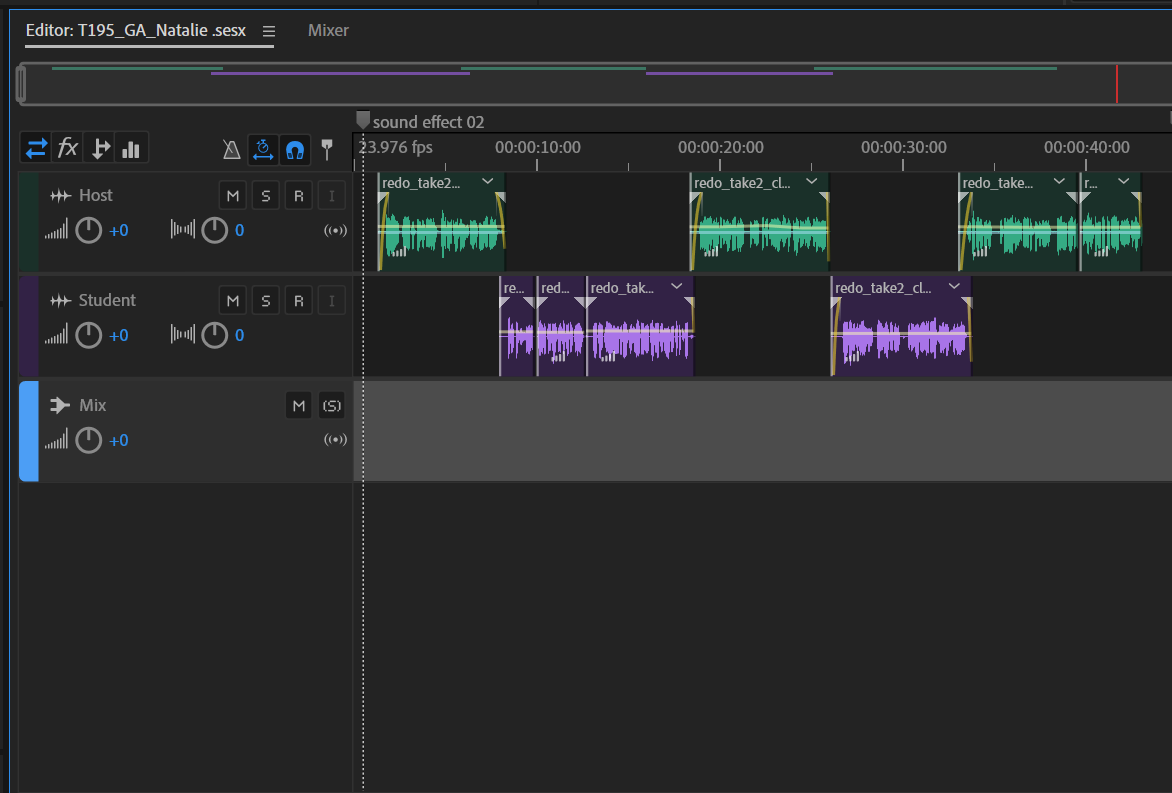Show the track Effects (fx) view
The height and width of the screenshot is (793, 1172).
[x=67, y=149]
